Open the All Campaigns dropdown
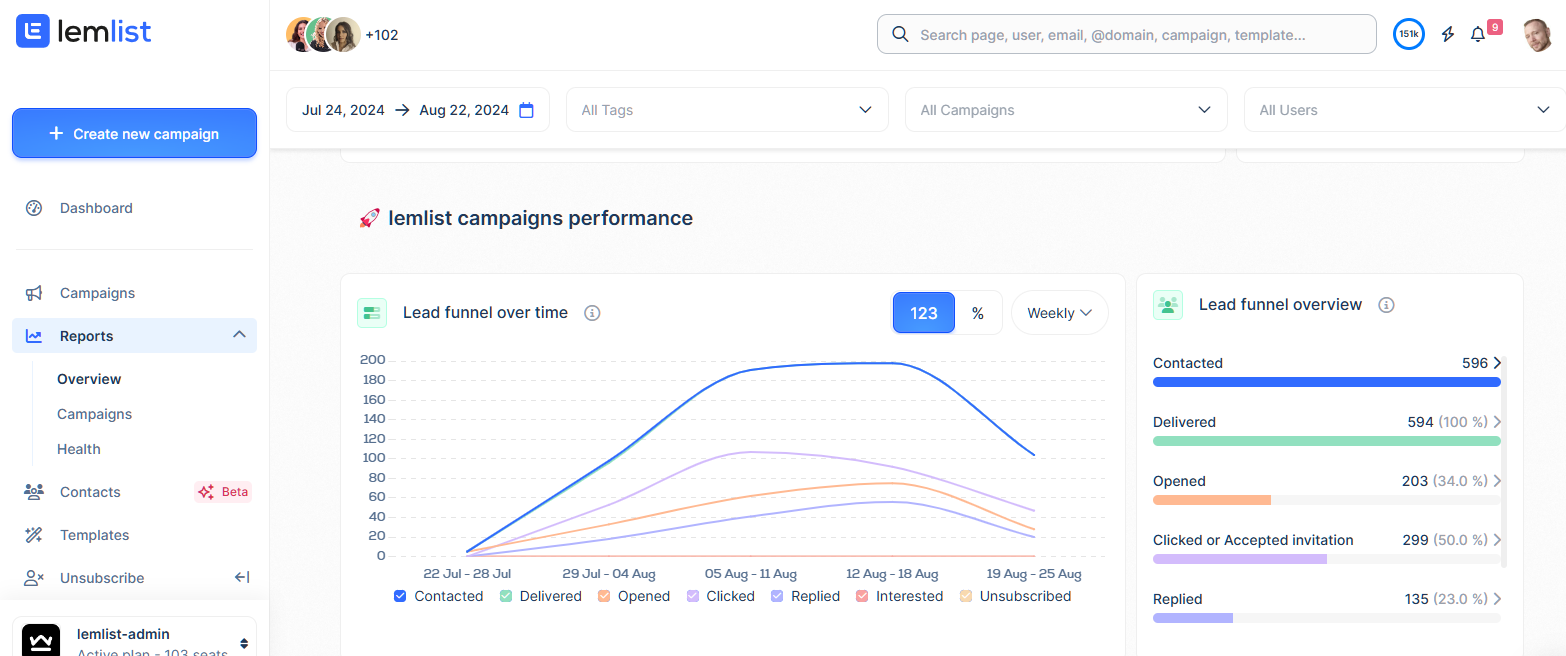Image resolution: width=1566 pixels, height=656 pixels. (x=1065, y=110)
